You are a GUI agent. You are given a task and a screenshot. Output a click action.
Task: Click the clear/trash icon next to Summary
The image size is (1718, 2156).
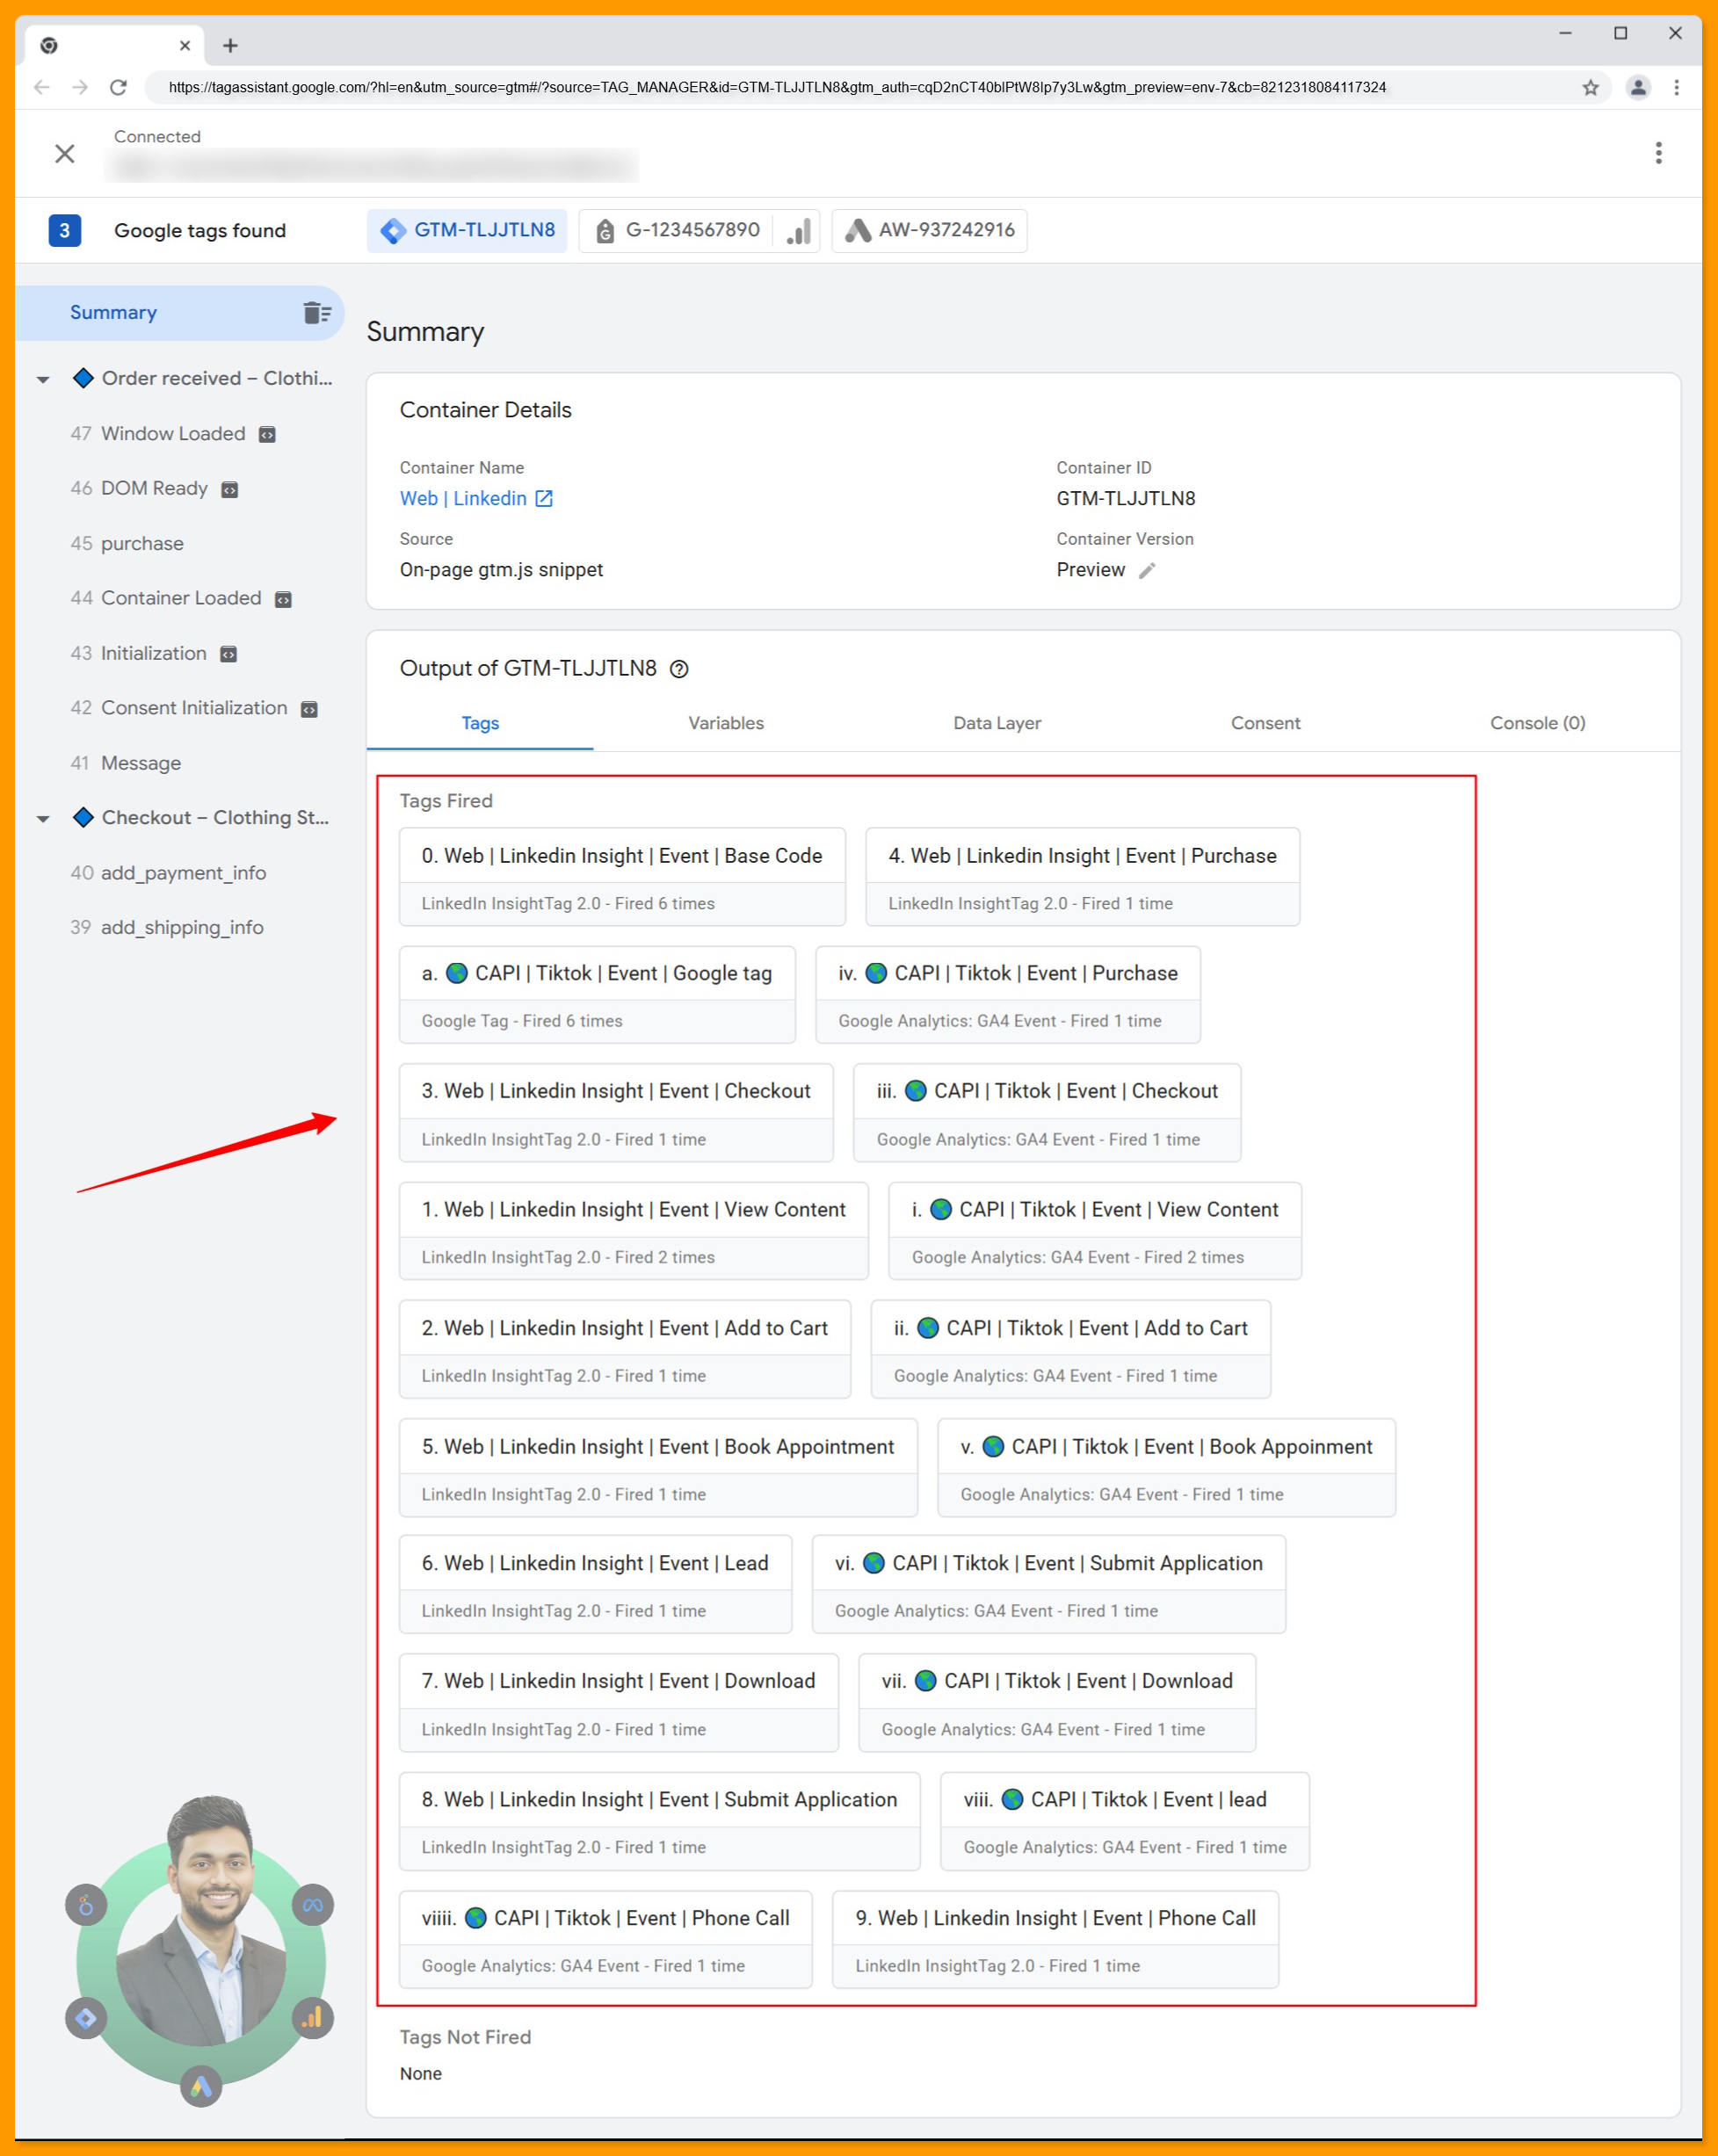coord(318,312)
